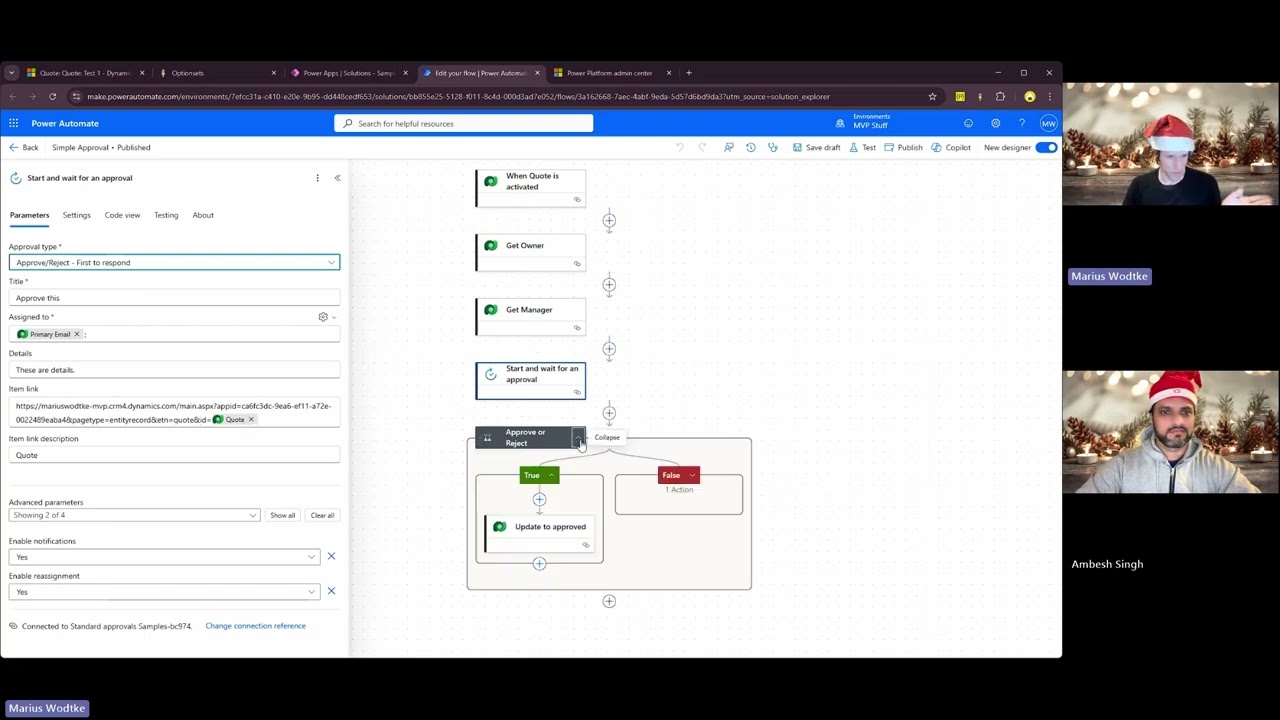Click Change connection reference link
This screenshot has height=720, width=1280.
255,626
